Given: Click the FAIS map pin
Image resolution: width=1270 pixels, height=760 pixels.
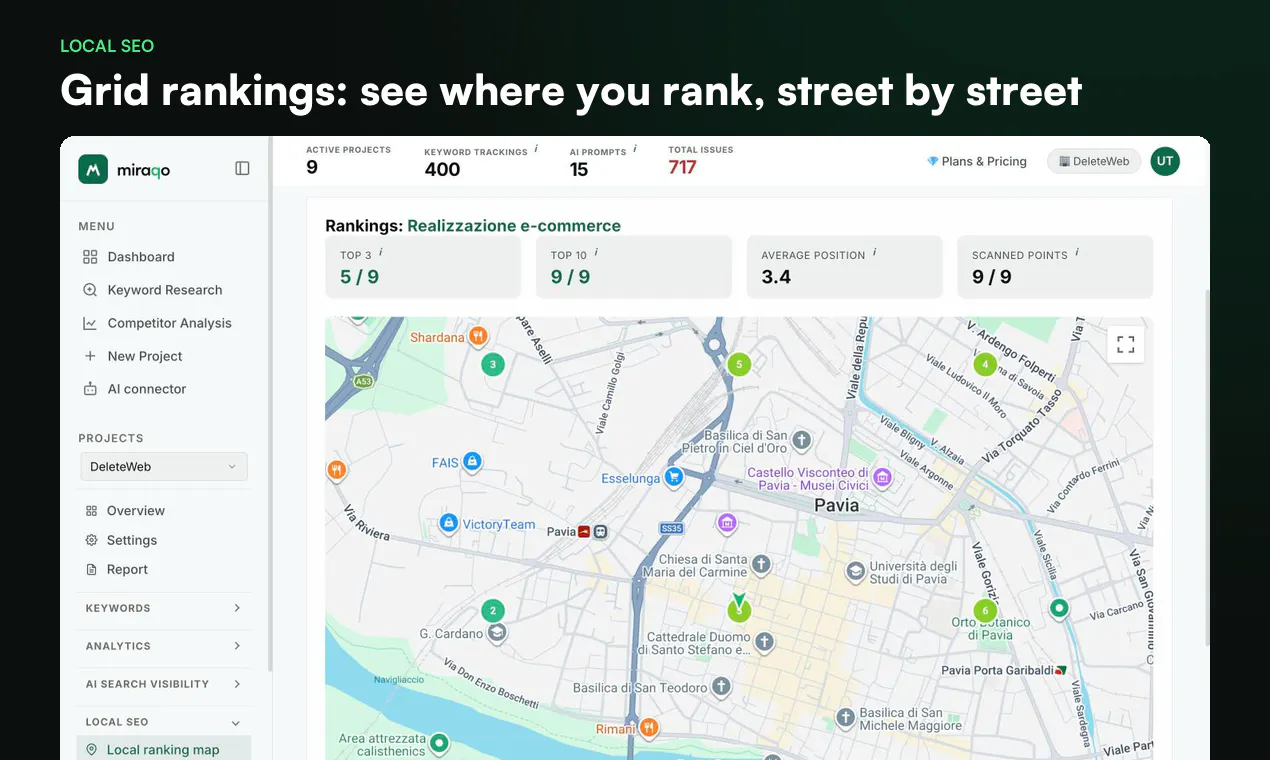Looking at the screenshot, I should pyautogui.click(x=472, y=462).
